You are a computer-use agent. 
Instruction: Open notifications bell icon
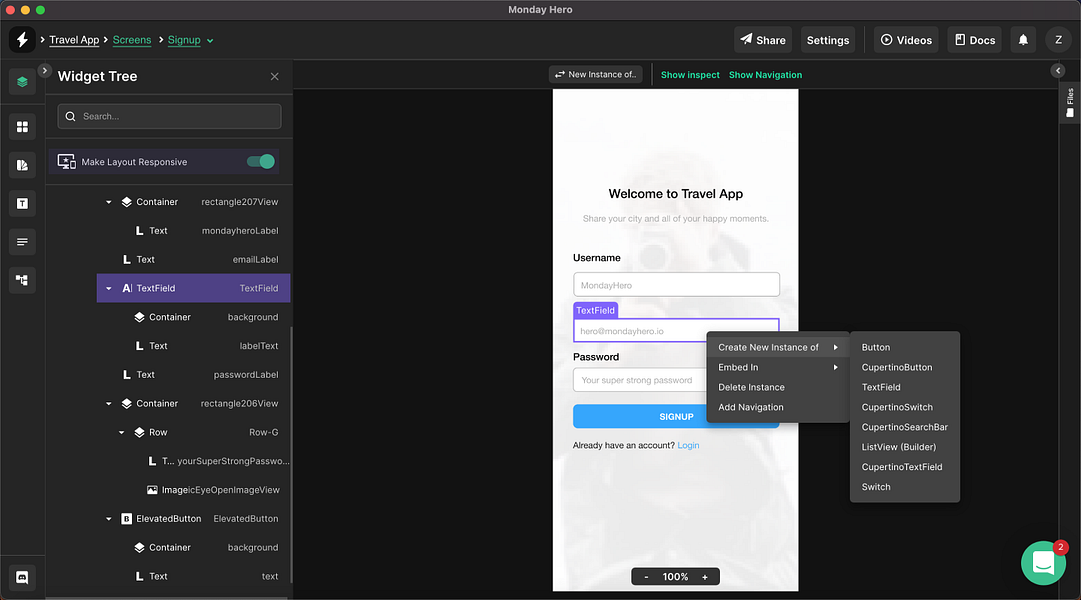1023,40
